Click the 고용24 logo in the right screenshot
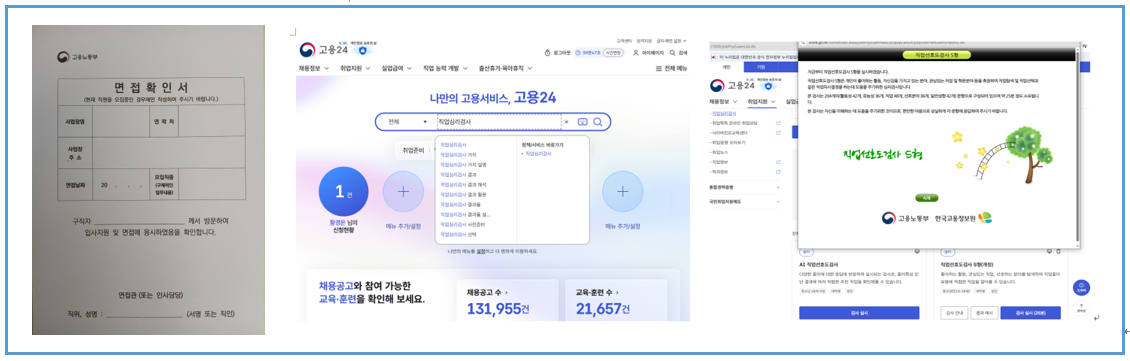The width and height of the screenshot is (1130, 361). (x=731, y=85)
